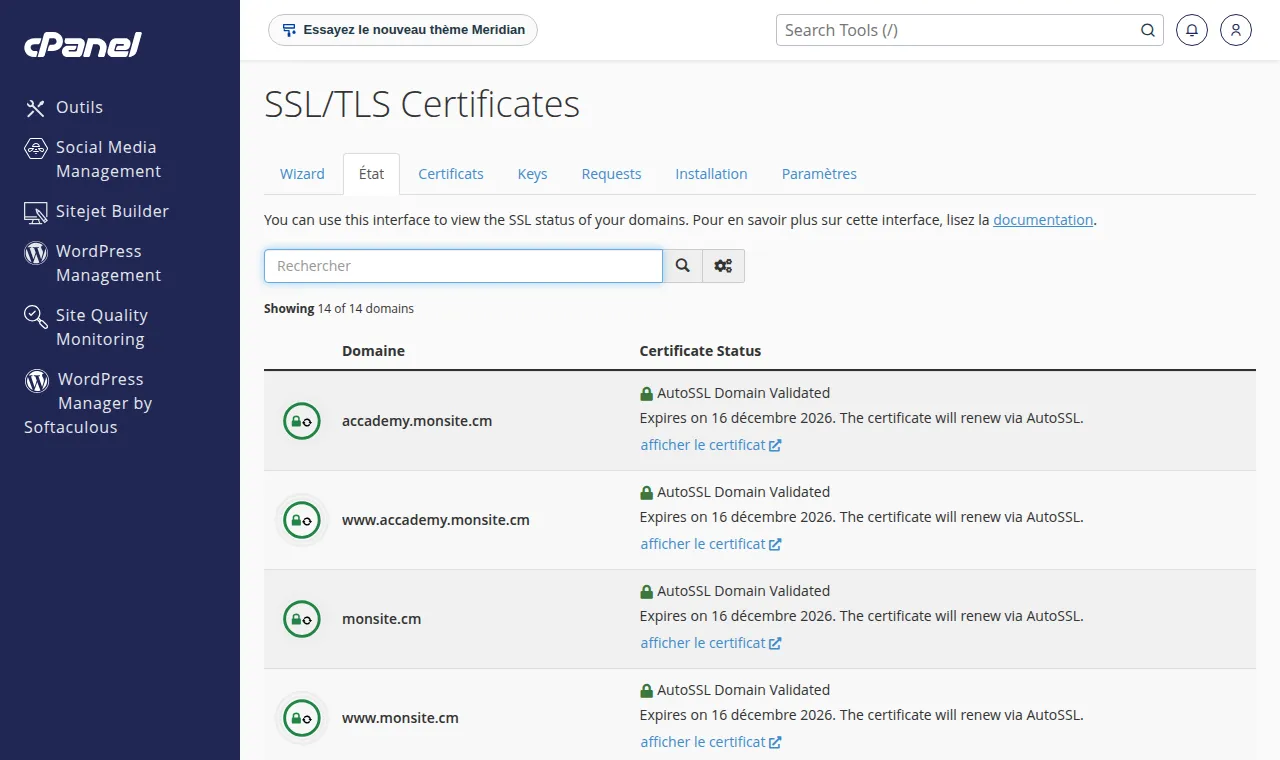
Task: Open Social Media Management icon
Action: coord(36,148)
